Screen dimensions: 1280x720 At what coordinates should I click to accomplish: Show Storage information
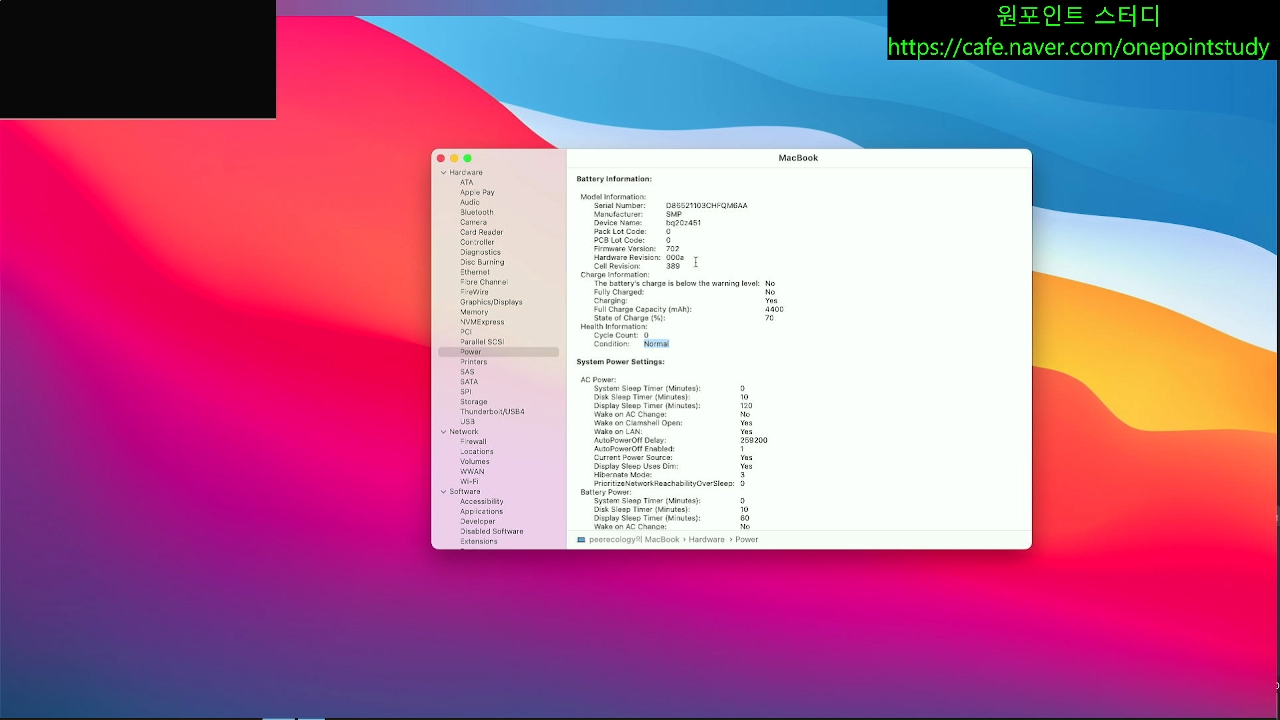[x=474, y=402]
